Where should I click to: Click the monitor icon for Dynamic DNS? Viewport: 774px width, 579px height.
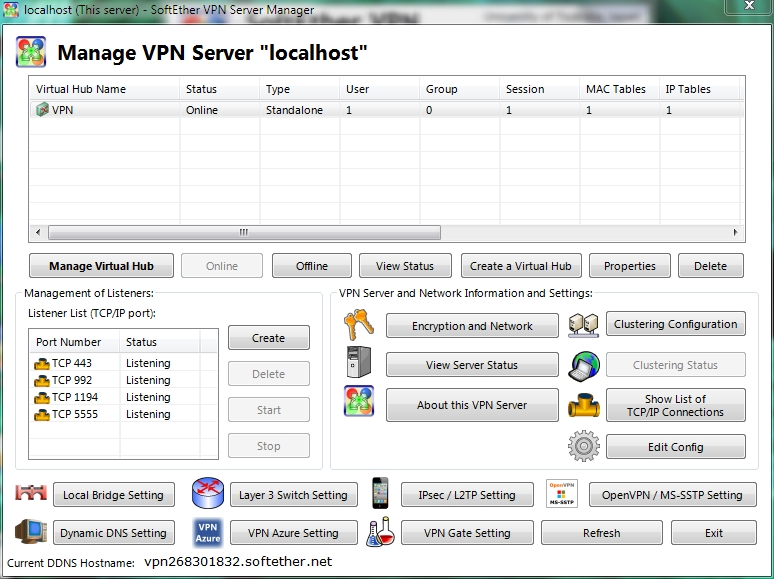coord(31,532)
